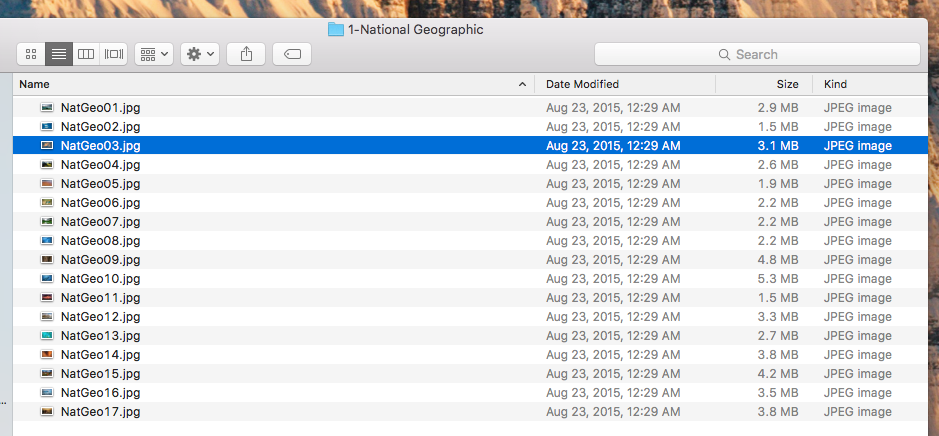The height and width of the screenshot is (436, 939).
Task: Click the NatGeo14.jpg thumbnail icon
Action: [x=47, y=354]
